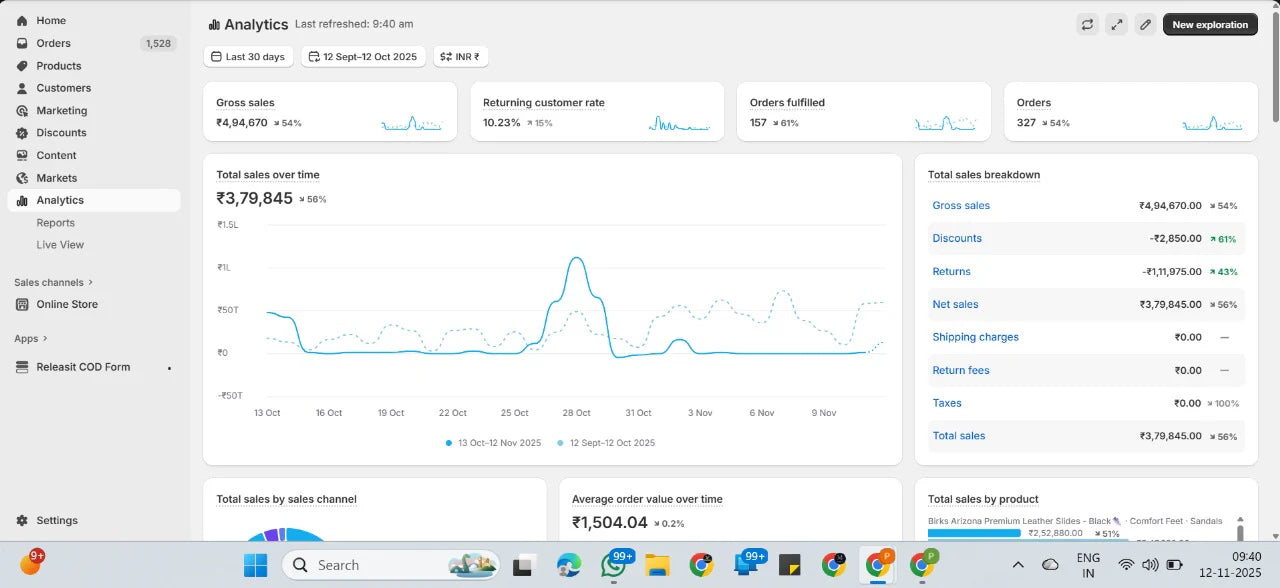Viewport: 1280px width, 588px height.
Task: Go to the Discounts section
Action: coord(61,133)
